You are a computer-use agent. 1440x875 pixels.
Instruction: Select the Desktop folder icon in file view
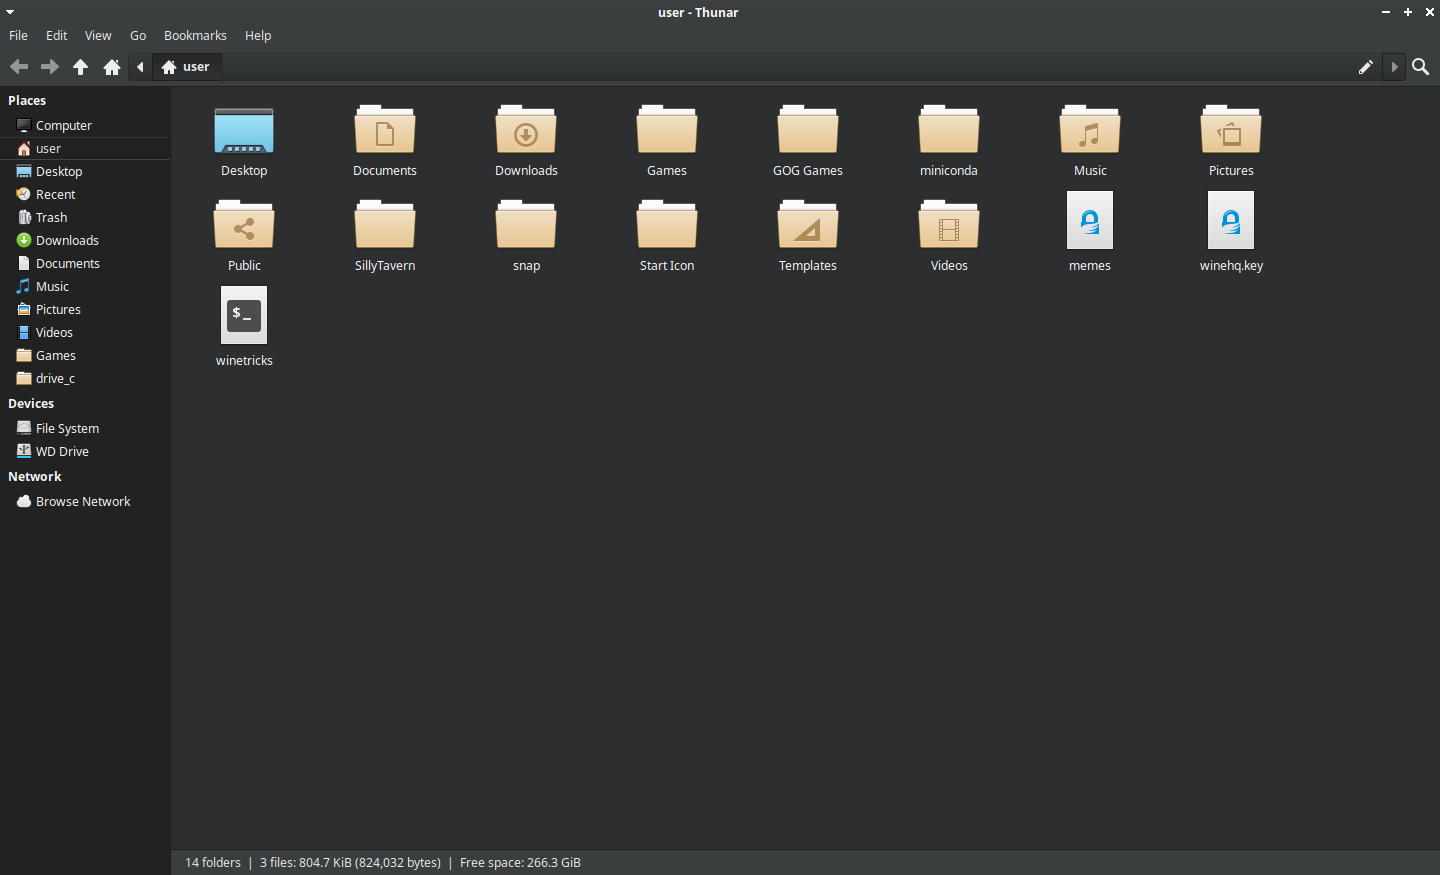pos(244,131)
